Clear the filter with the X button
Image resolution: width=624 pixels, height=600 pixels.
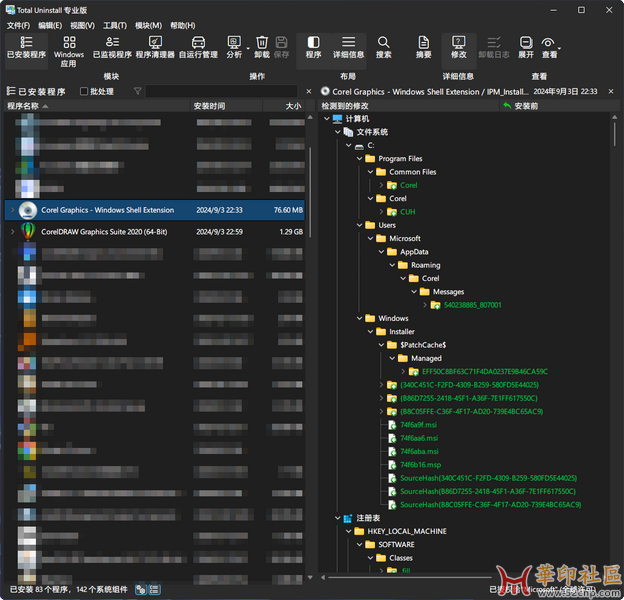coord(309,92)
